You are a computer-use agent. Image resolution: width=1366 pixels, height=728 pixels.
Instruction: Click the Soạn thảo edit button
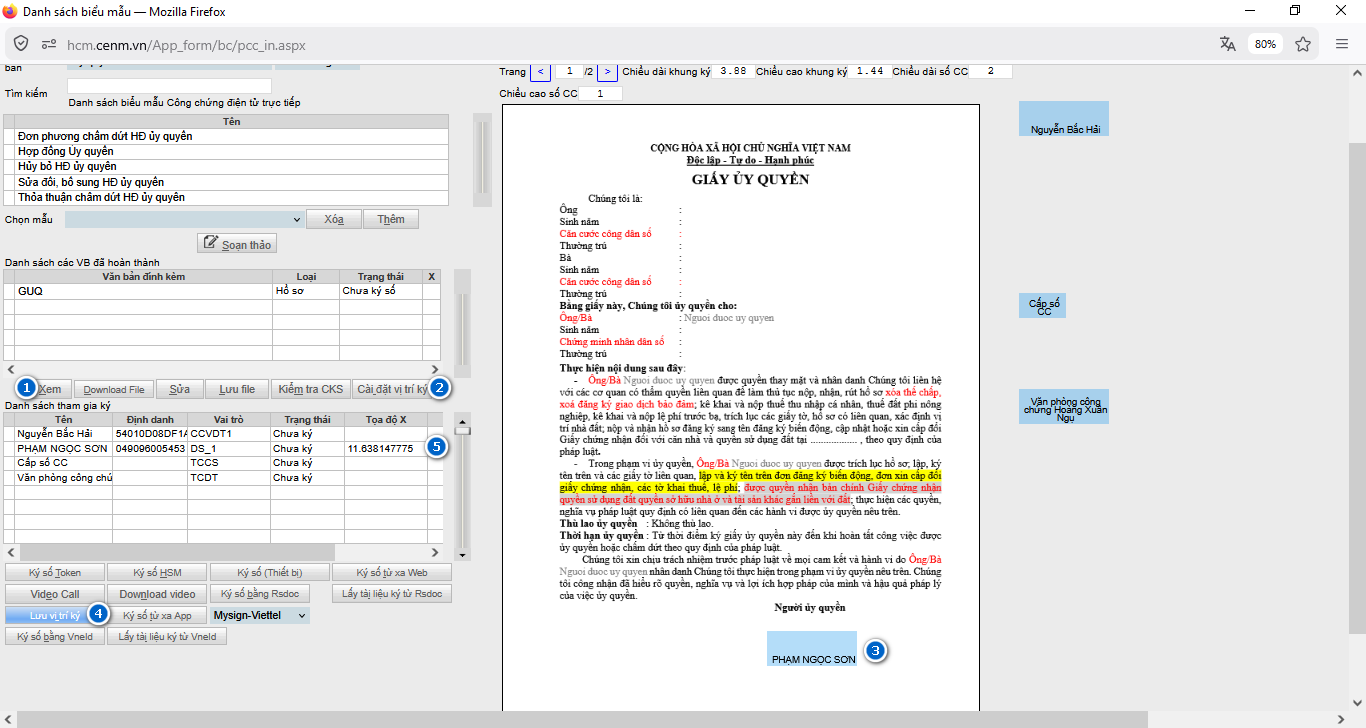tap(236, 243)
